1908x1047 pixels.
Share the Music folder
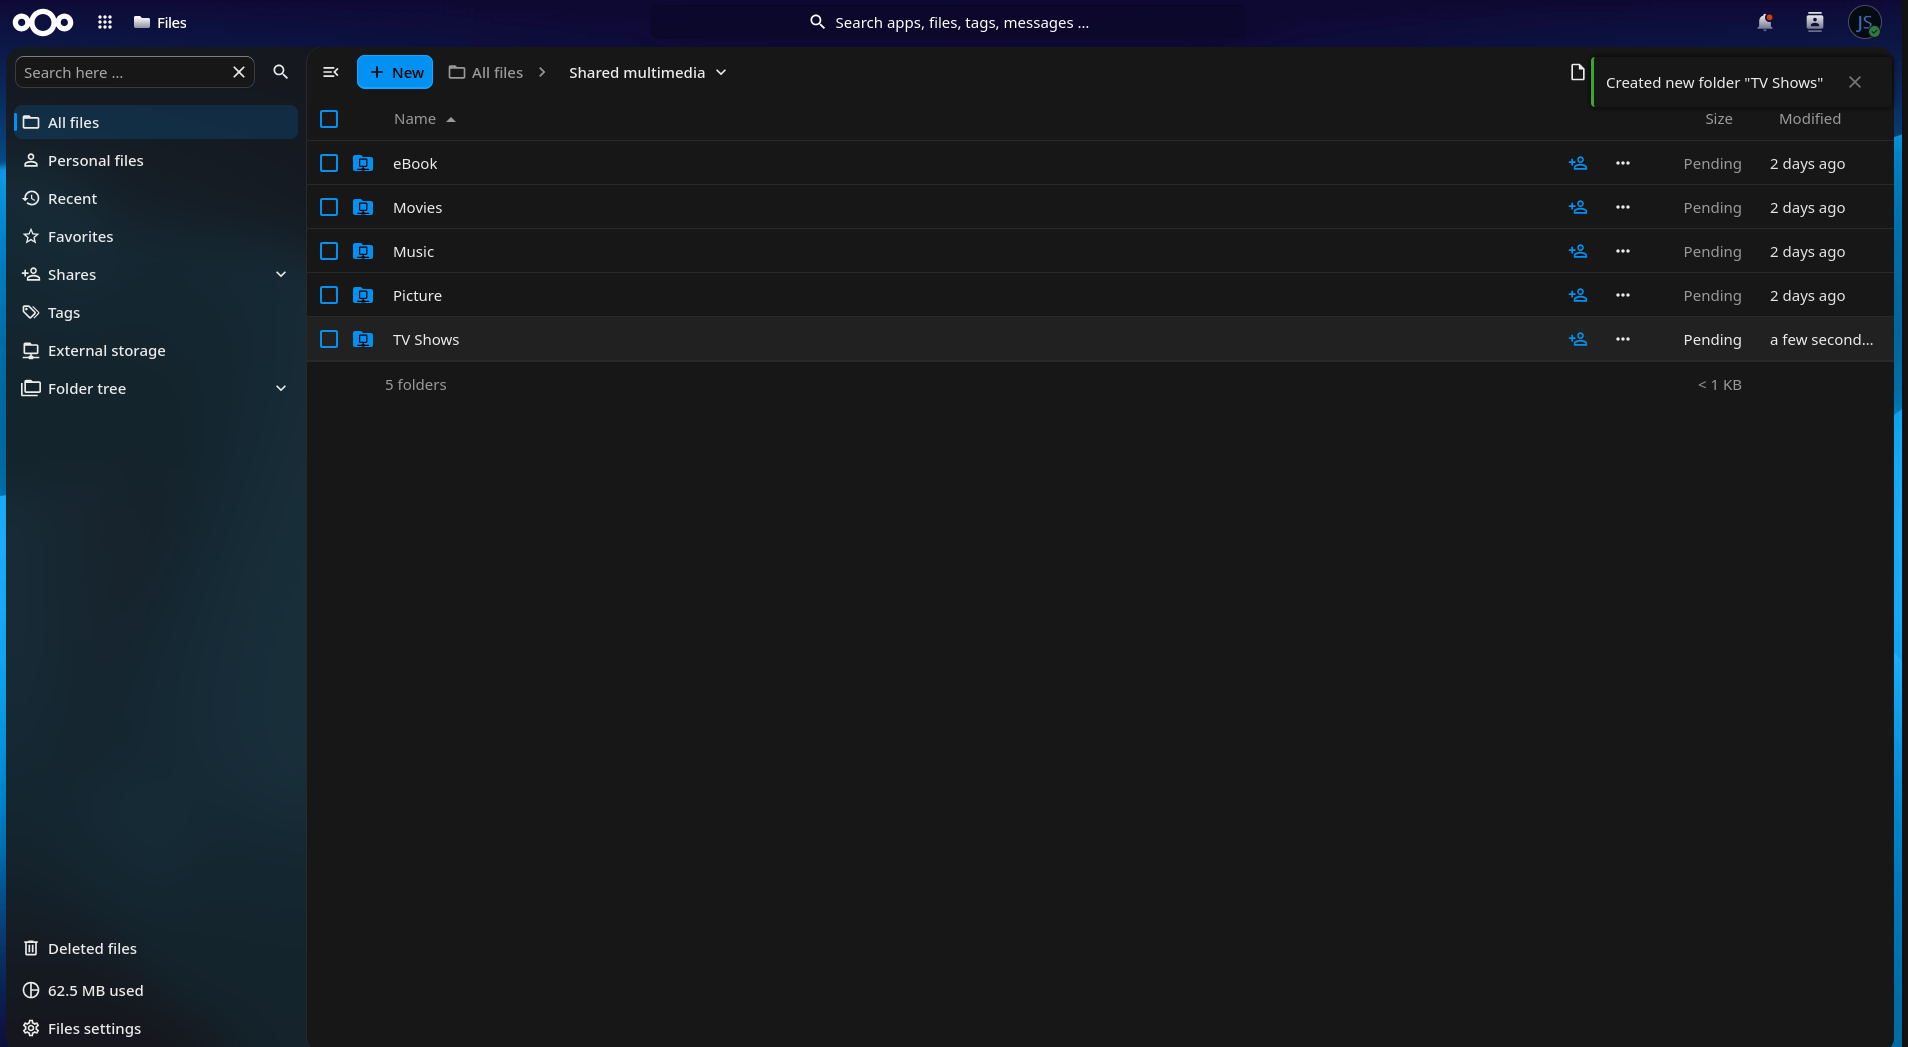pyautogui.click(x=1578, y=251)
